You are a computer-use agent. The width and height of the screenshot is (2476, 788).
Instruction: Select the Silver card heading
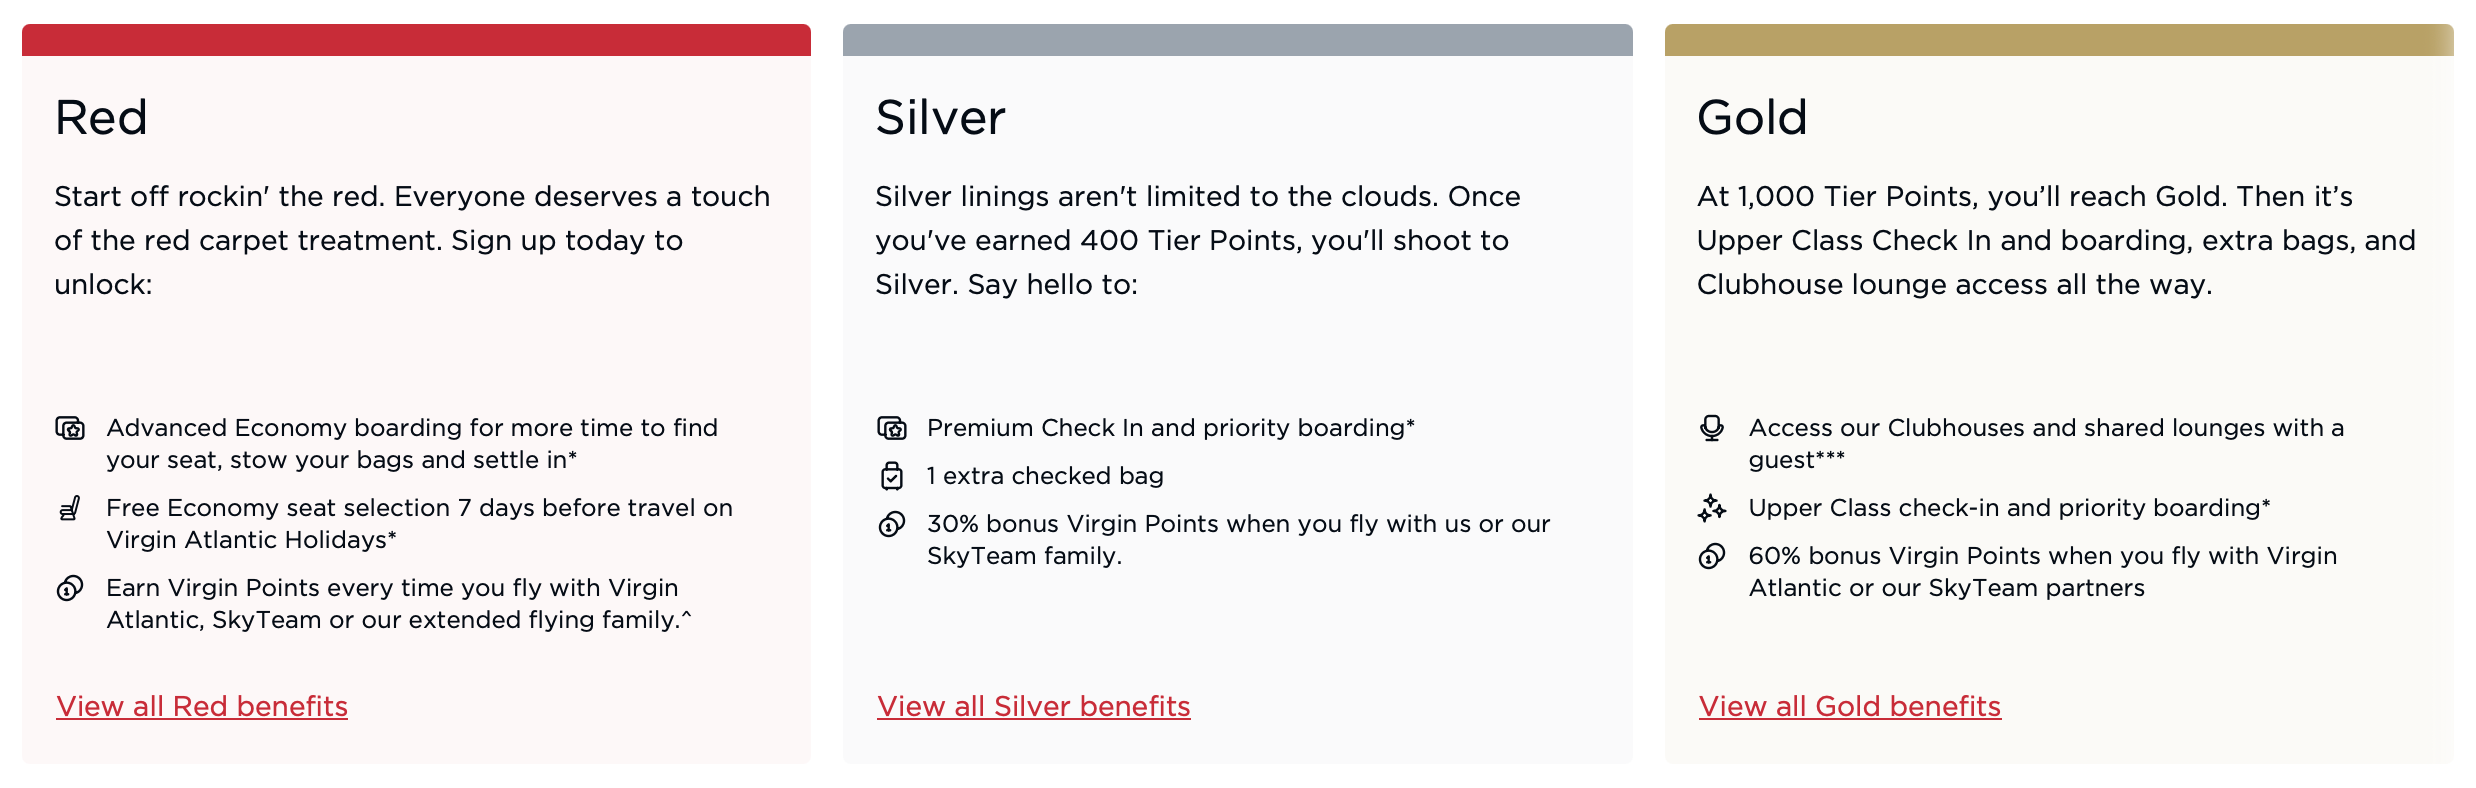click(940, 117)
